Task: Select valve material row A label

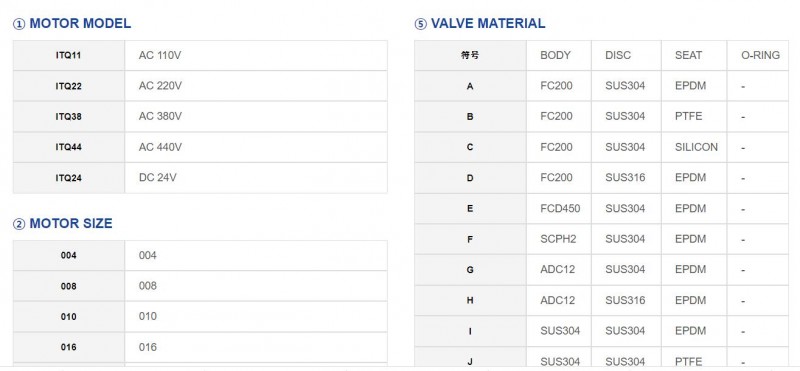Action: point(470,86)
